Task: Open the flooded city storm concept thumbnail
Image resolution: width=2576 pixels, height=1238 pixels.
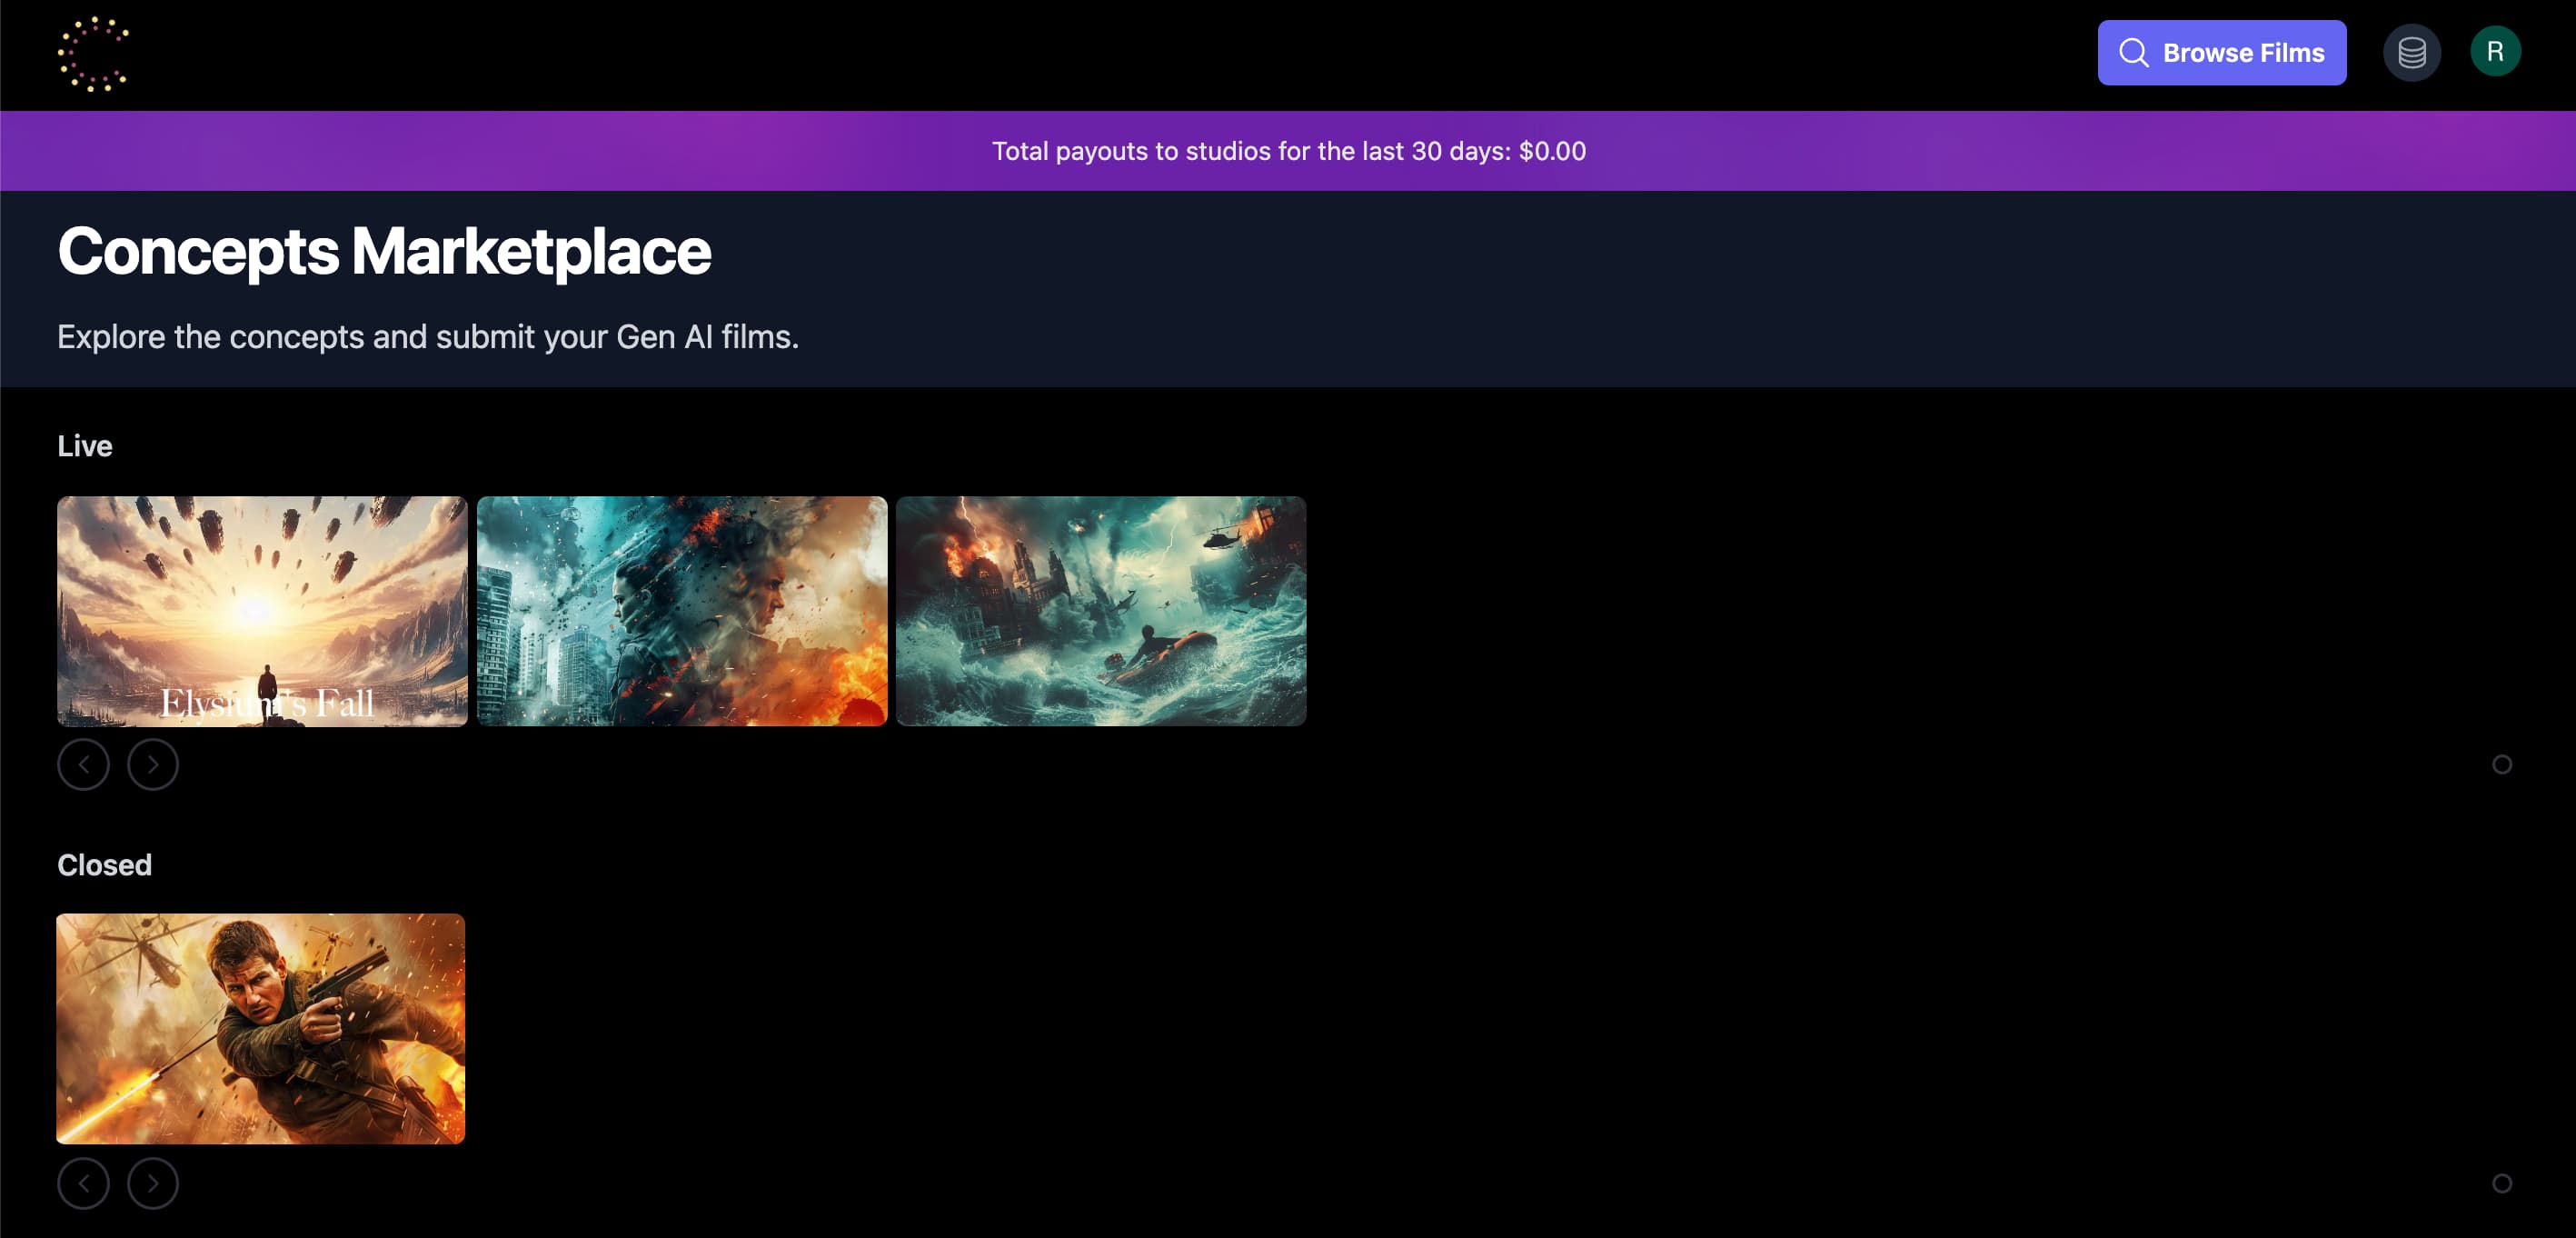Action: [x=1101, y=611]
